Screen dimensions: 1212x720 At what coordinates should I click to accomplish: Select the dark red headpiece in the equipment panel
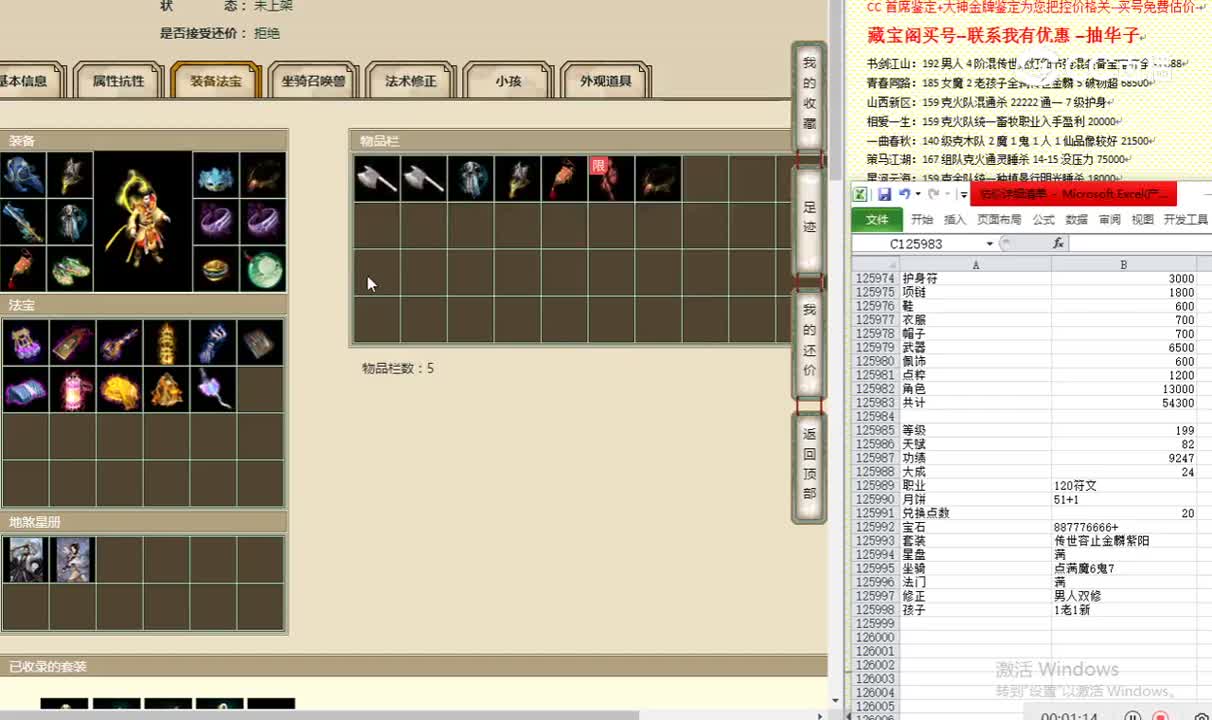point(262,175)
